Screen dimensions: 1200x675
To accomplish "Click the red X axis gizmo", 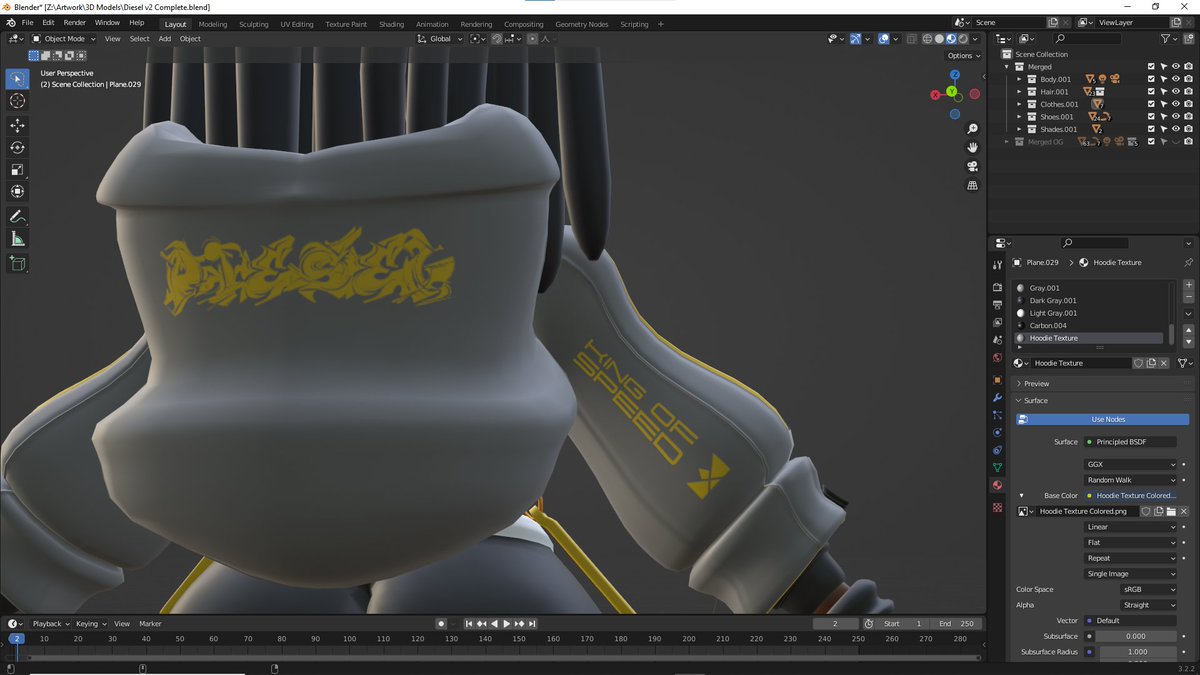I will click(935, 94).
